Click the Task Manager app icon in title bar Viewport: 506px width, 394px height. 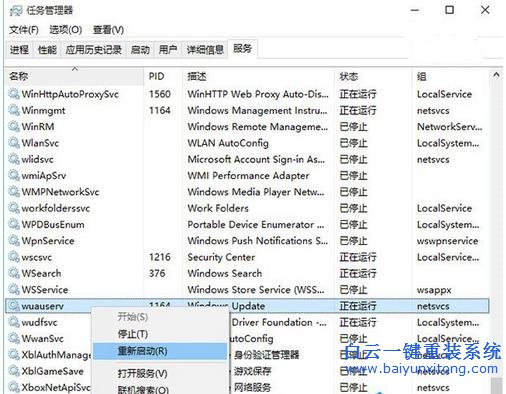pyautogui.click(x=16, y=11)
